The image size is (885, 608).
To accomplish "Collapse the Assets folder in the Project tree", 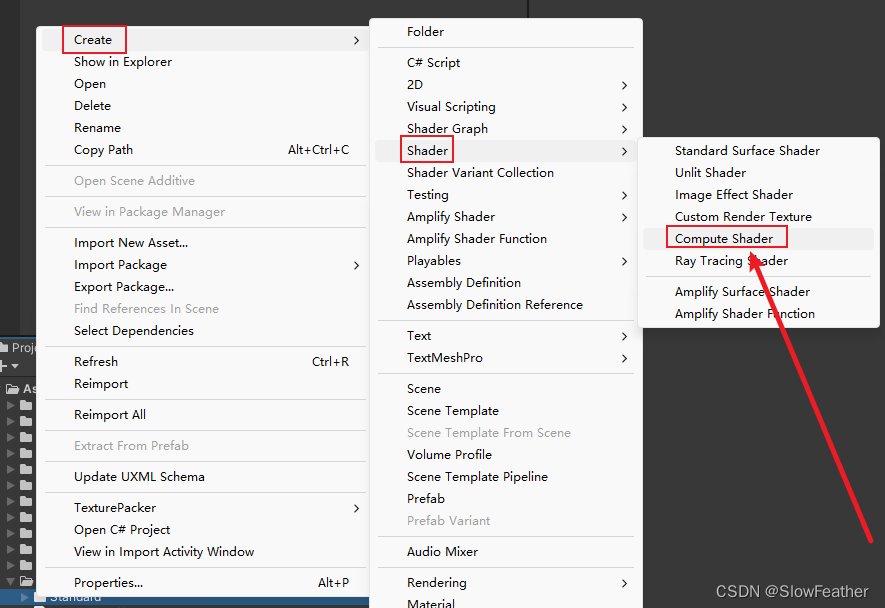I will [2, 388].
